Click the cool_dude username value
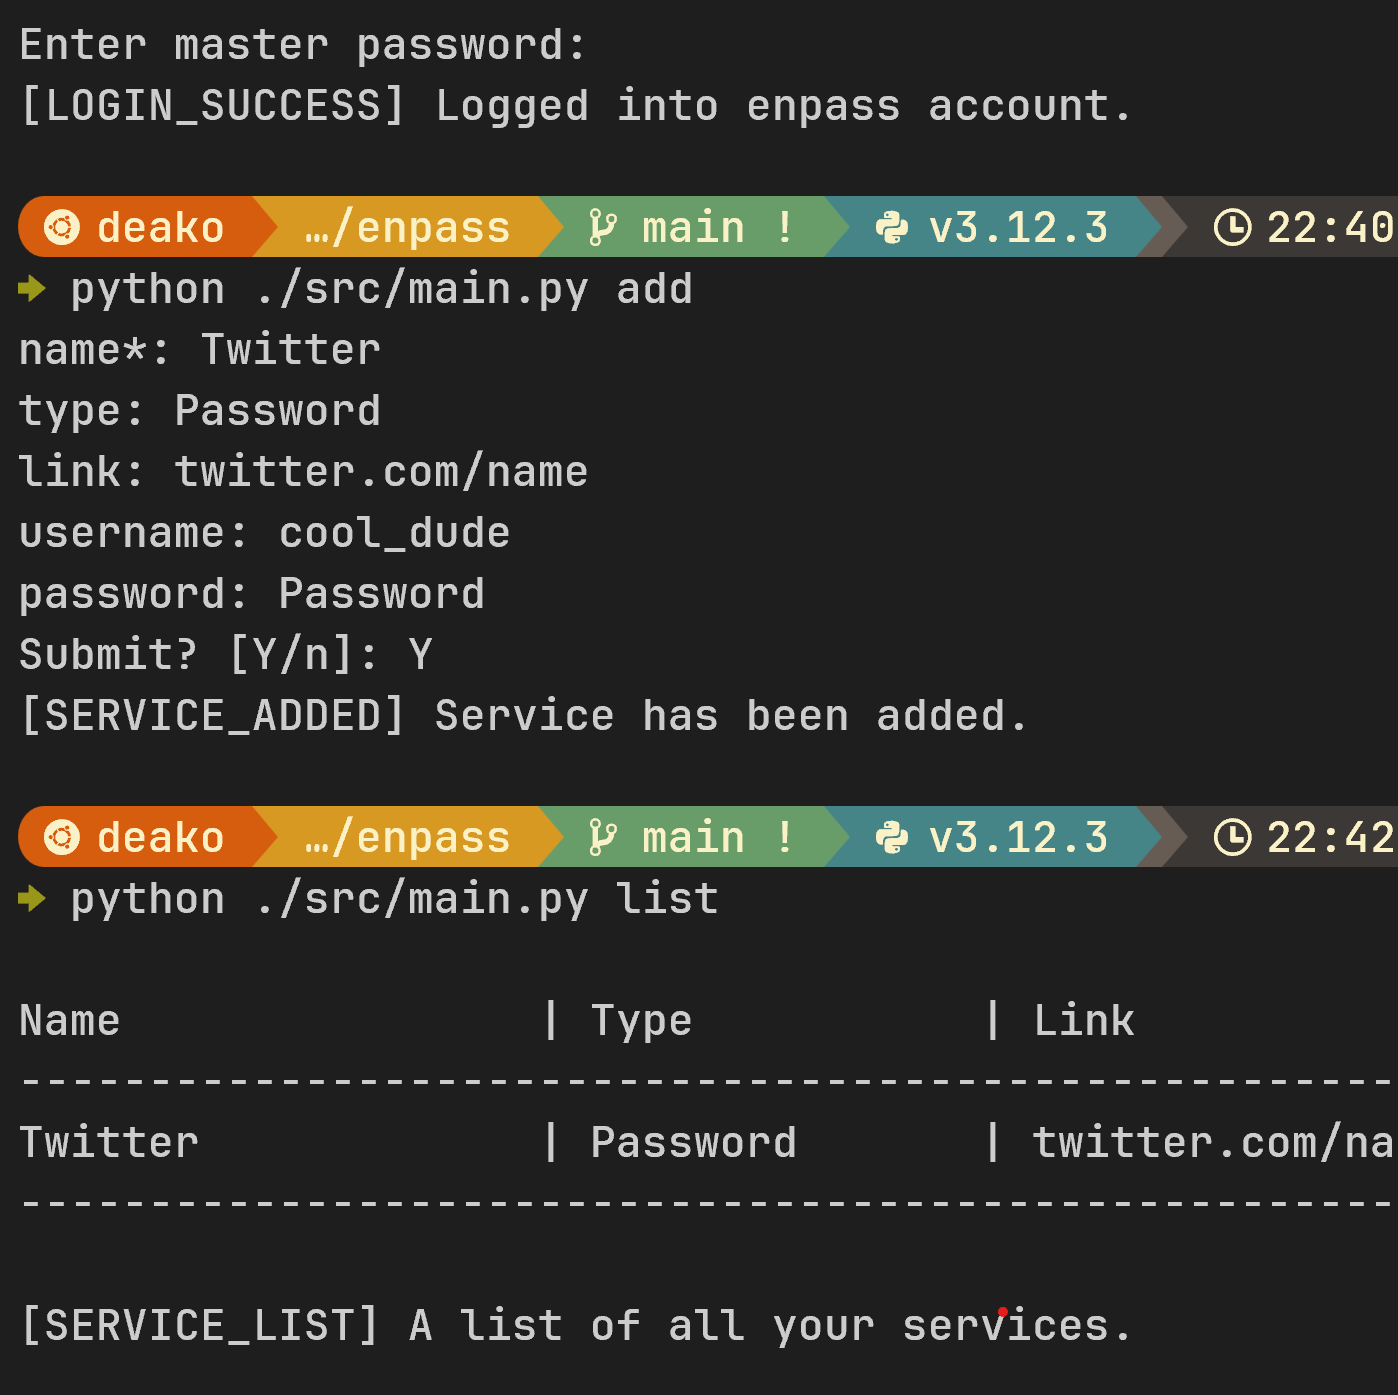 (x=394, y=533)
